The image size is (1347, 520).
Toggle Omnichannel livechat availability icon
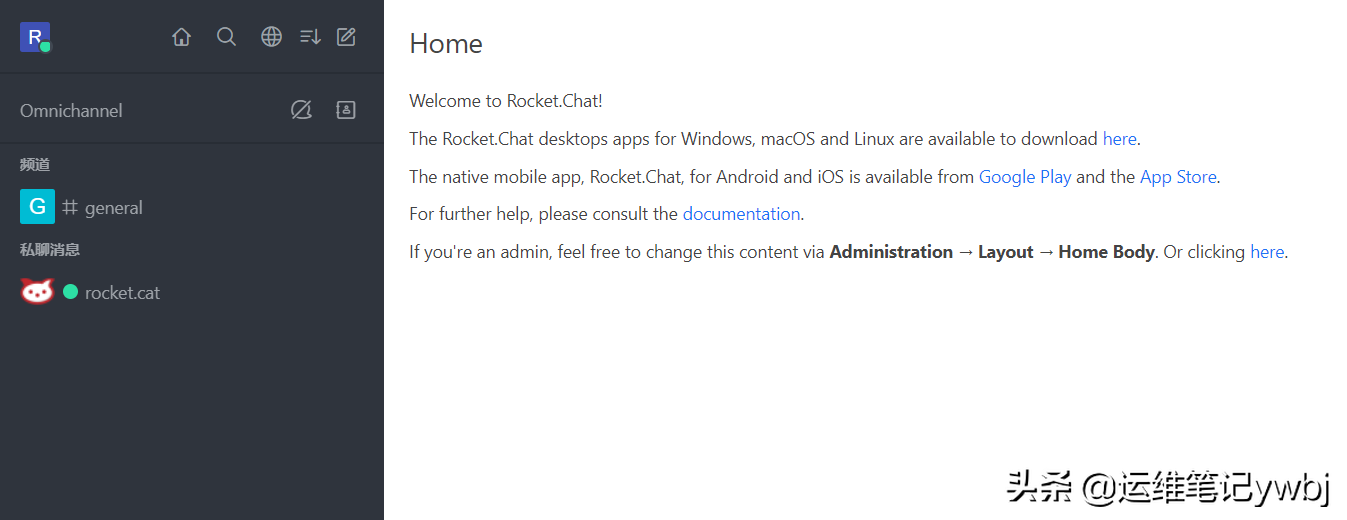click(x=301, y=110)
